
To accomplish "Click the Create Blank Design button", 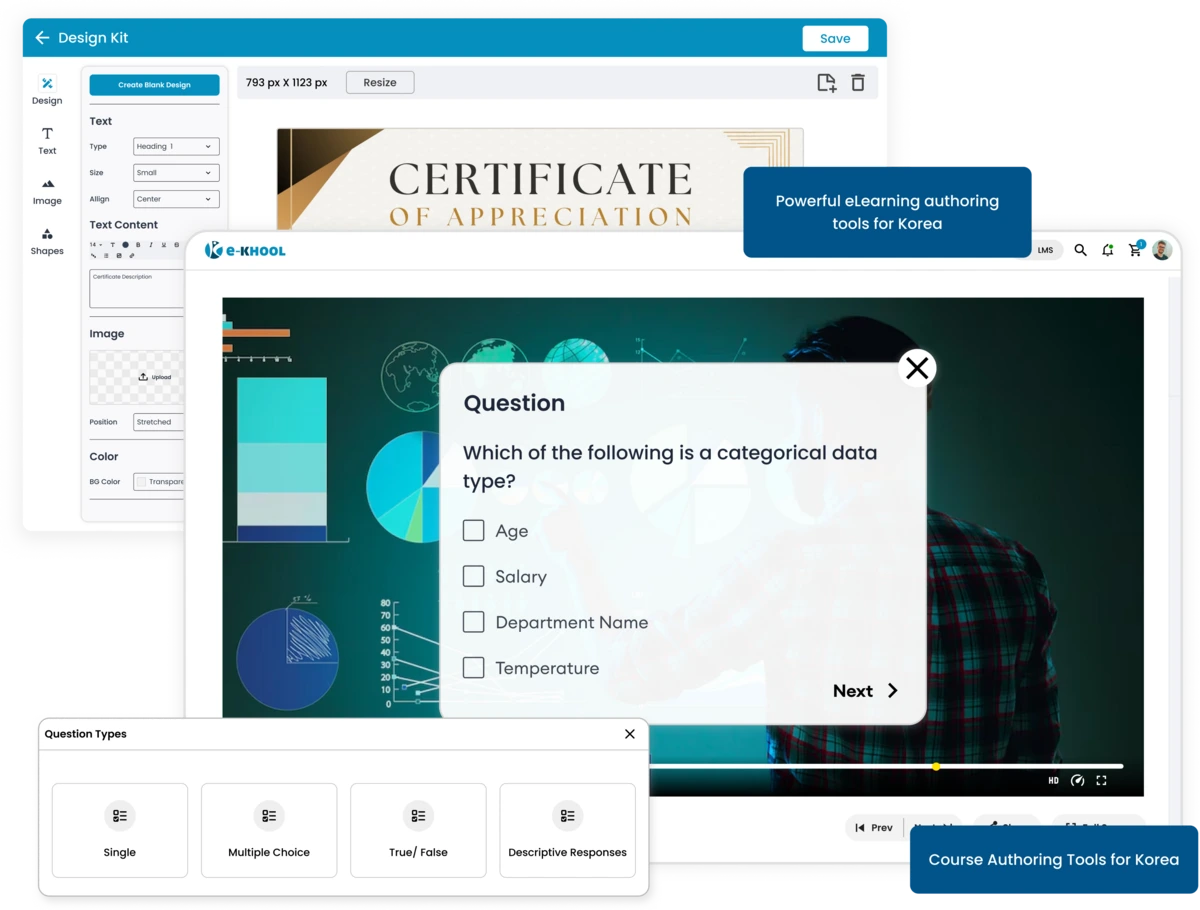I will click(154, 85).
